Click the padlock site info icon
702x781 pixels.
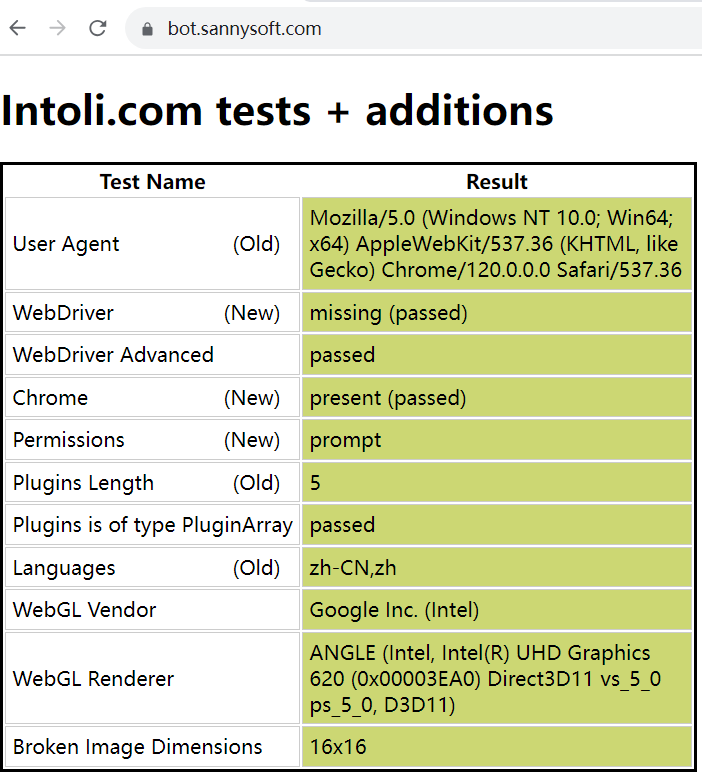[147, 29]
